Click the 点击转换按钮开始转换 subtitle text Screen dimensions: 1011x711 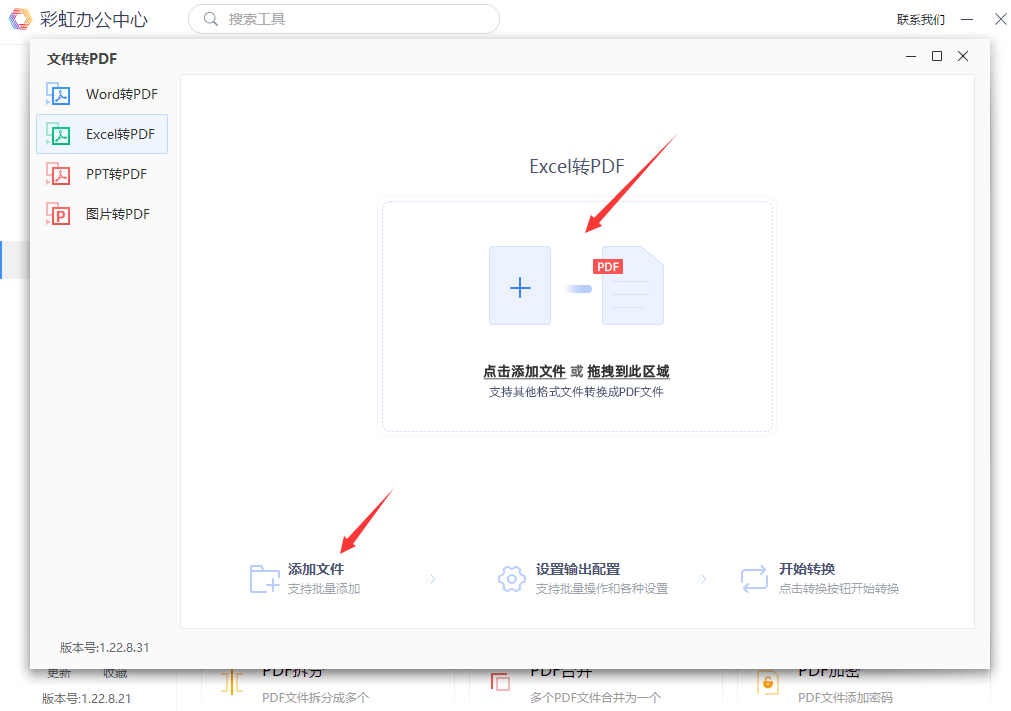[x=838, y=589]
